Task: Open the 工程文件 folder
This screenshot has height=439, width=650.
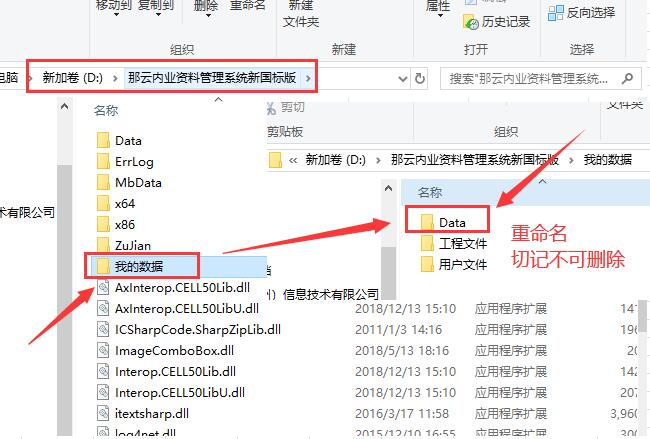Action: [454, 243]
